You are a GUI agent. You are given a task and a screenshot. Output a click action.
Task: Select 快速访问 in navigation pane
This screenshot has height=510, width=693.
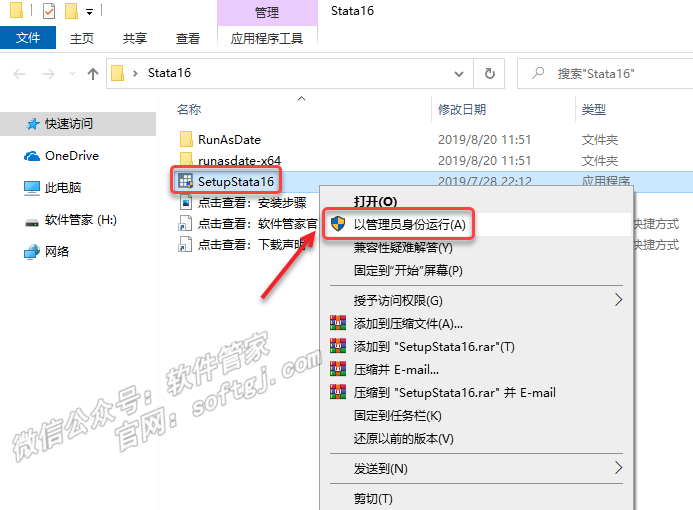pos(78,124)
